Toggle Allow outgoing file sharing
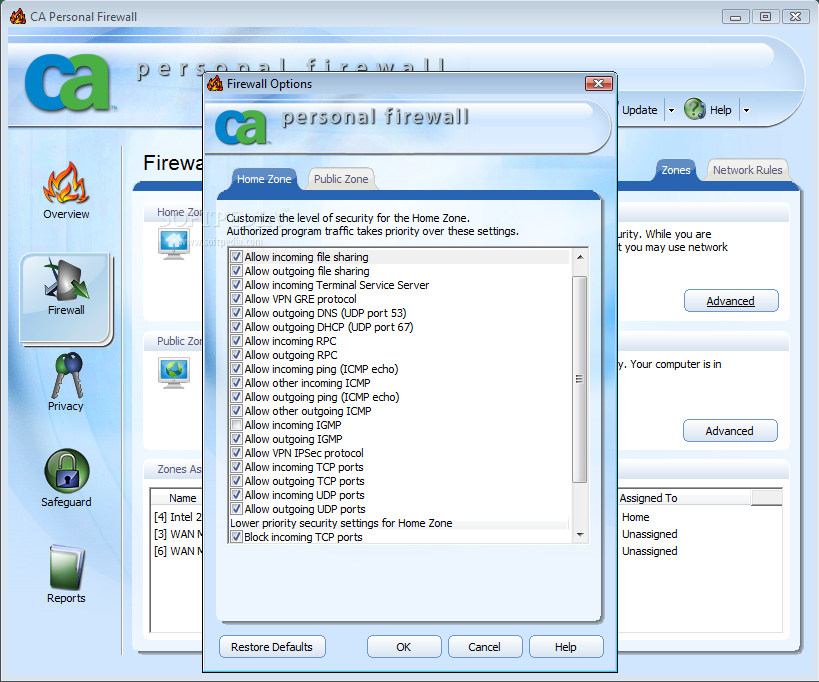This screenshot has width=819, height=682. point(236,271)
